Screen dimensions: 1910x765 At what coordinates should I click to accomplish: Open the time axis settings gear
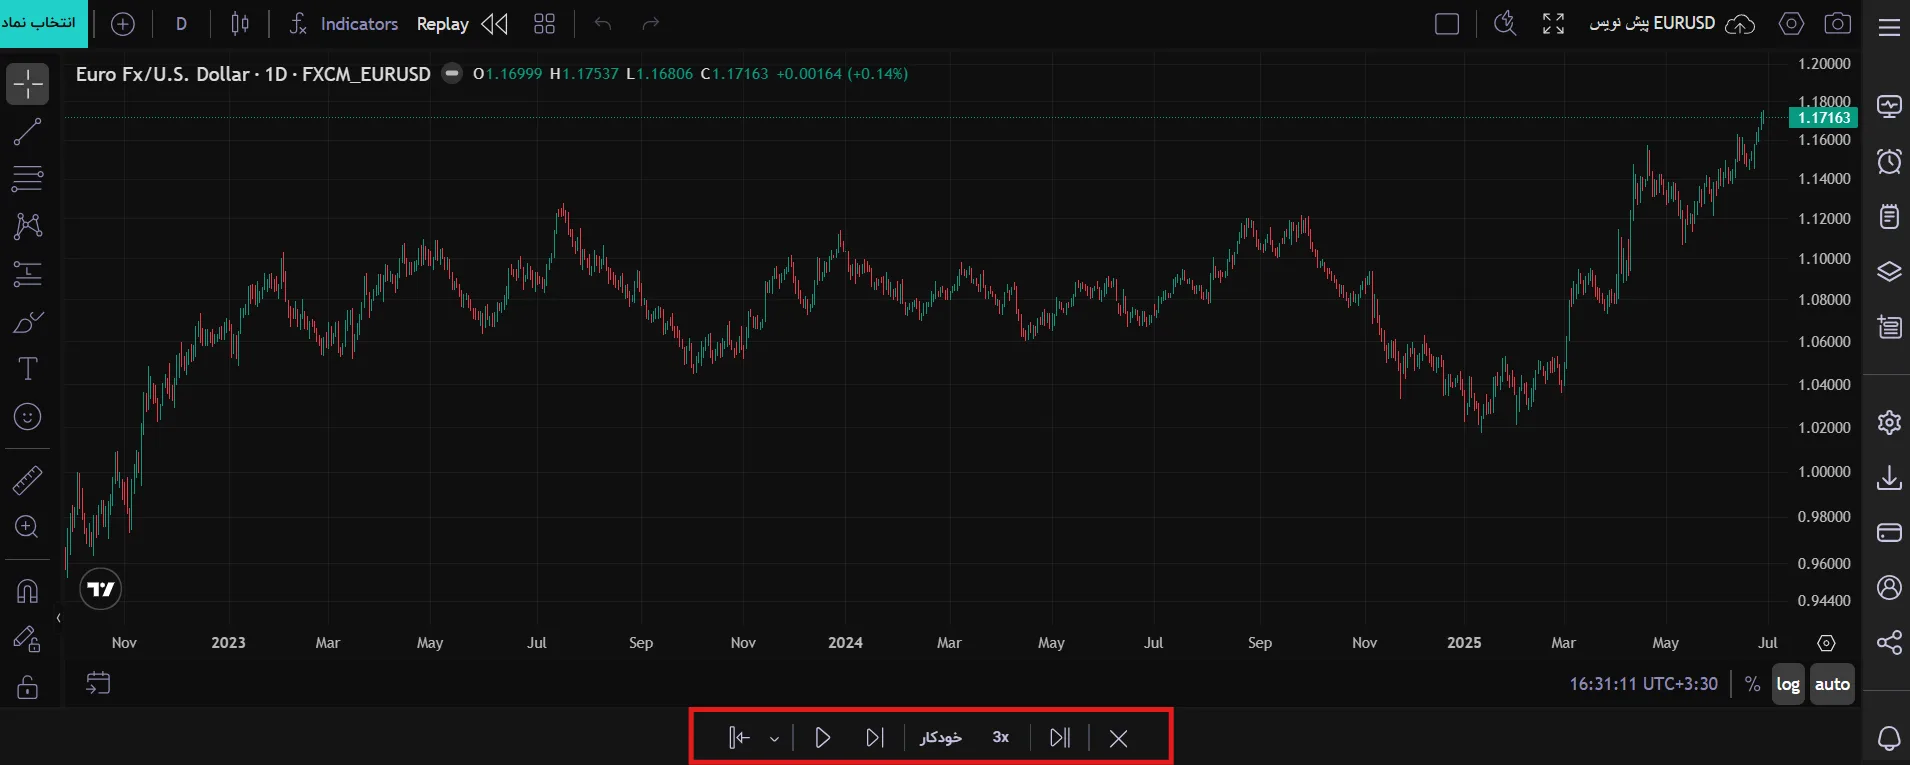1826,643
